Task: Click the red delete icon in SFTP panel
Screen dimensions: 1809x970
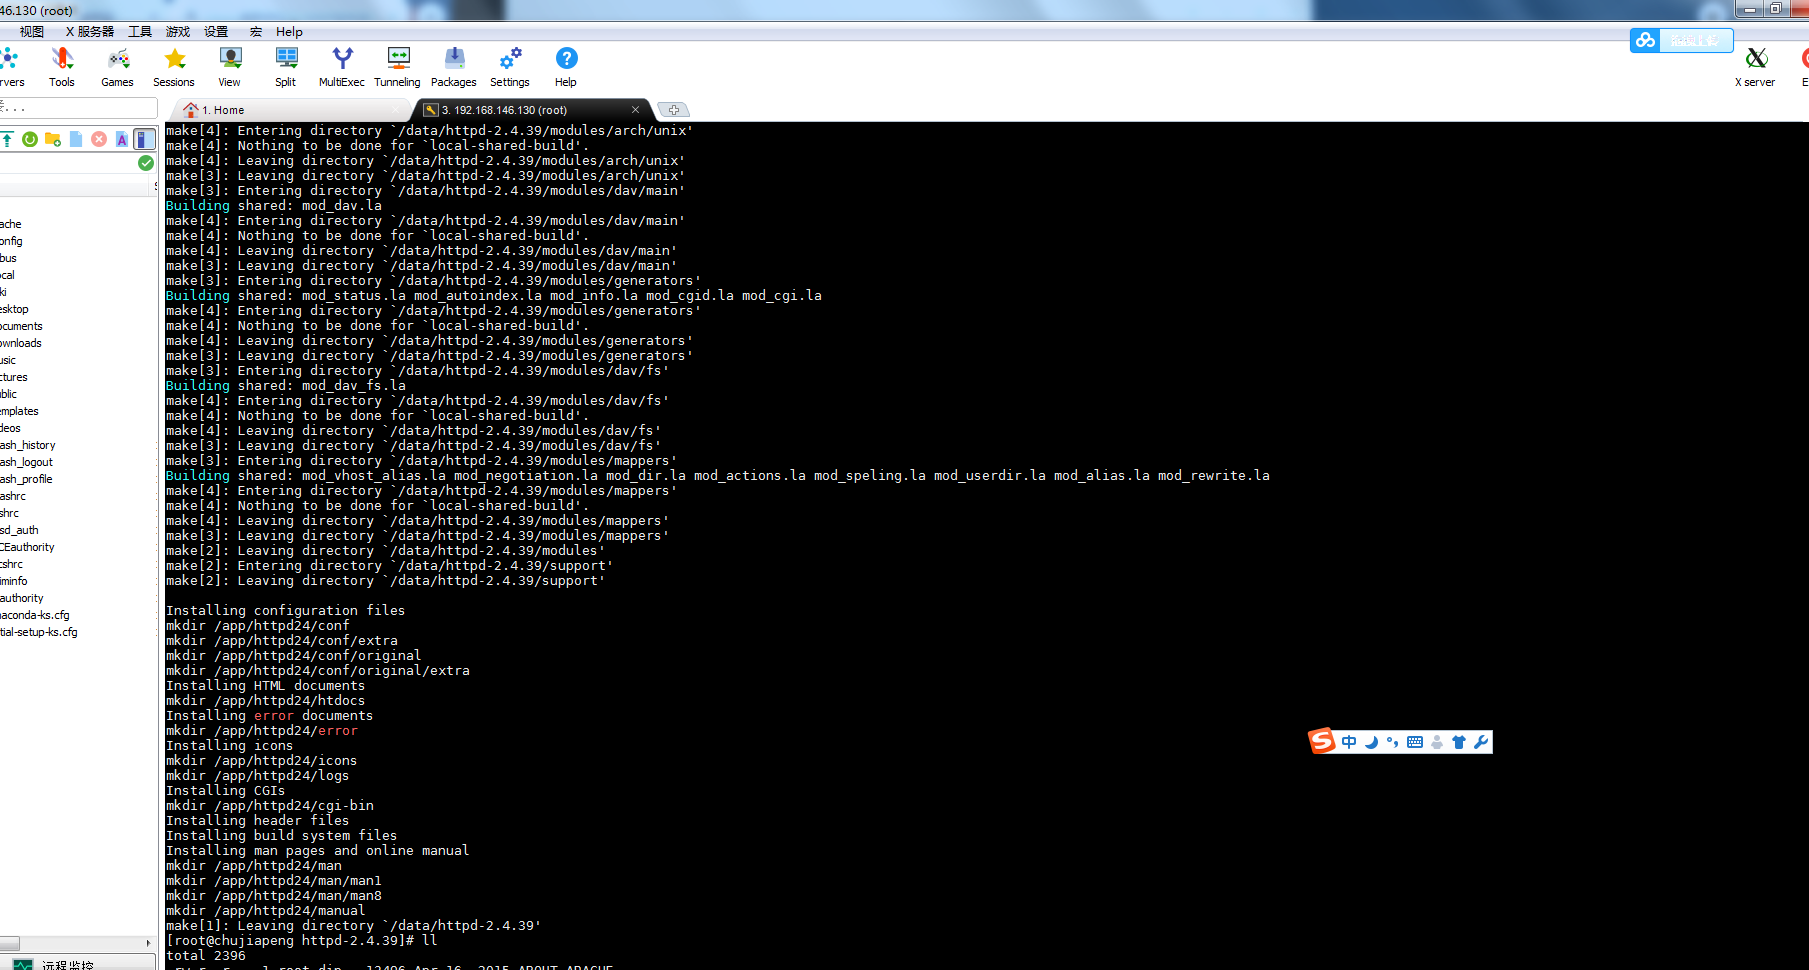Action: point(99,139)
